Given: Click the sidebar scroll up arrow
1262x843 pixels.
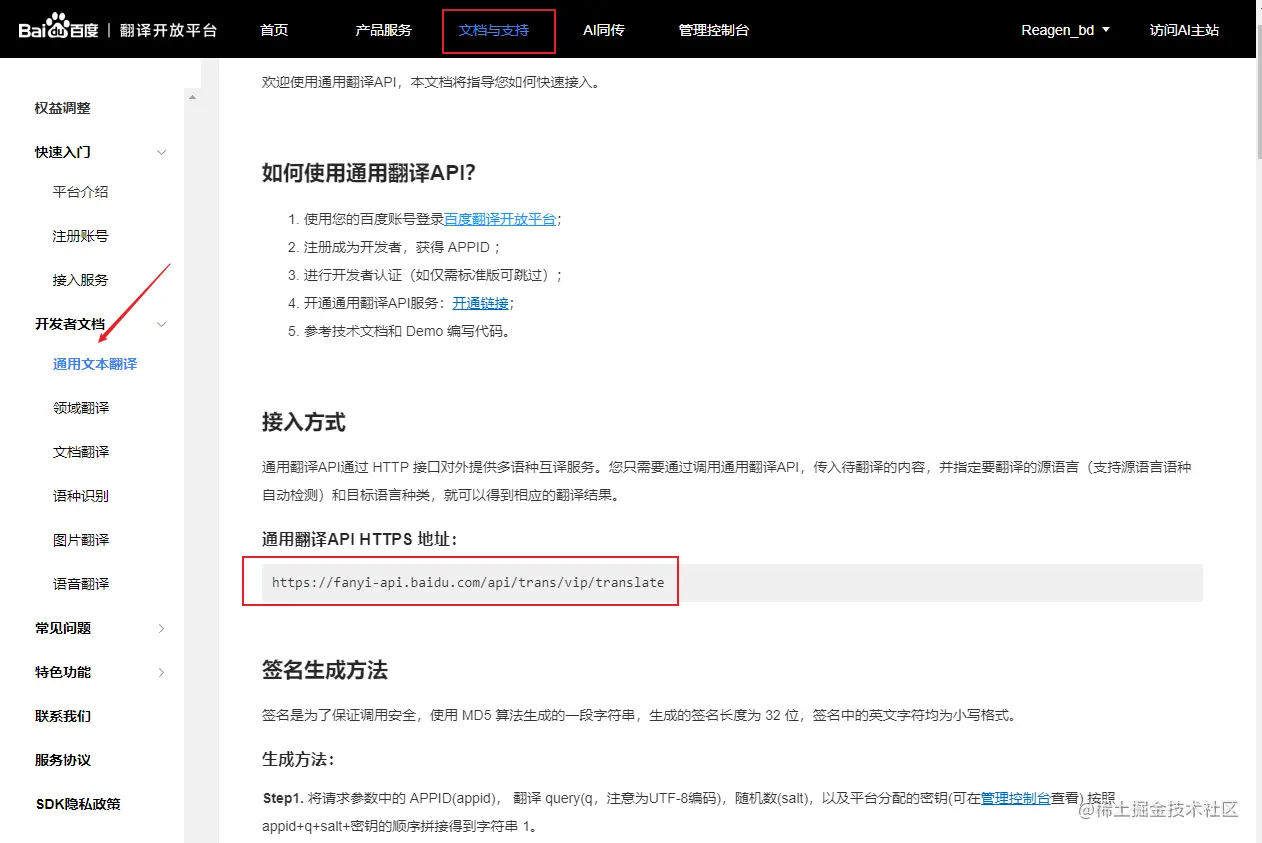Looking at the screenshot, I should (192, 97).
